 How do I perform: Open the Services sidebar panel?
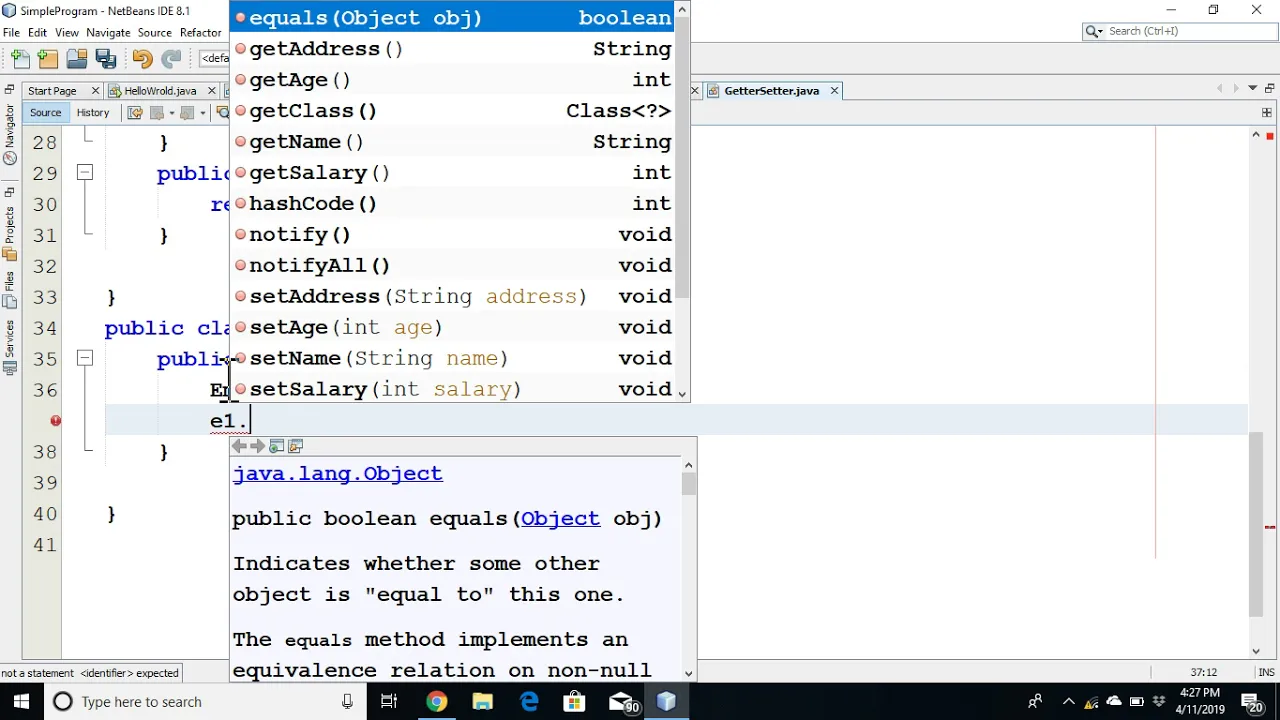(x=9, y=347)
